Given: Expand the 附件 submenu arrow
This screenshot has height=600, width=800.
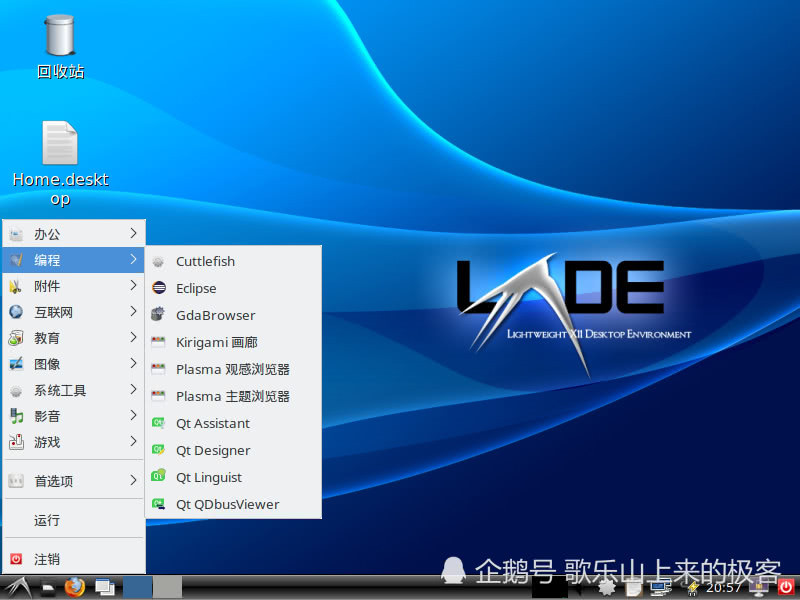Looking at the screenshot, I should [x=133, y=285].
